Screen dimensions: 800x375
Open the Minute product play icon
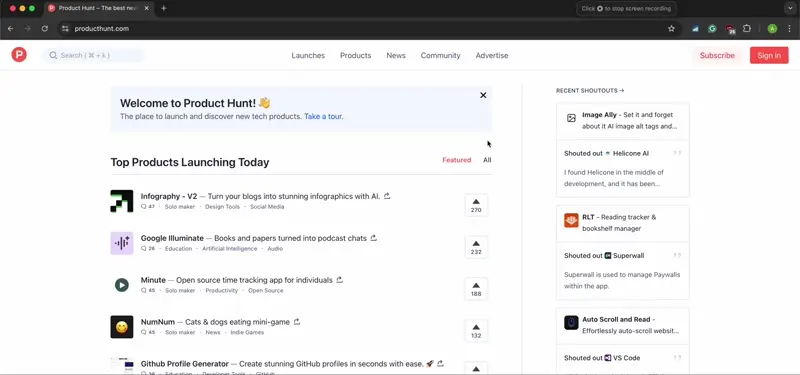click(x=121, y=285)
